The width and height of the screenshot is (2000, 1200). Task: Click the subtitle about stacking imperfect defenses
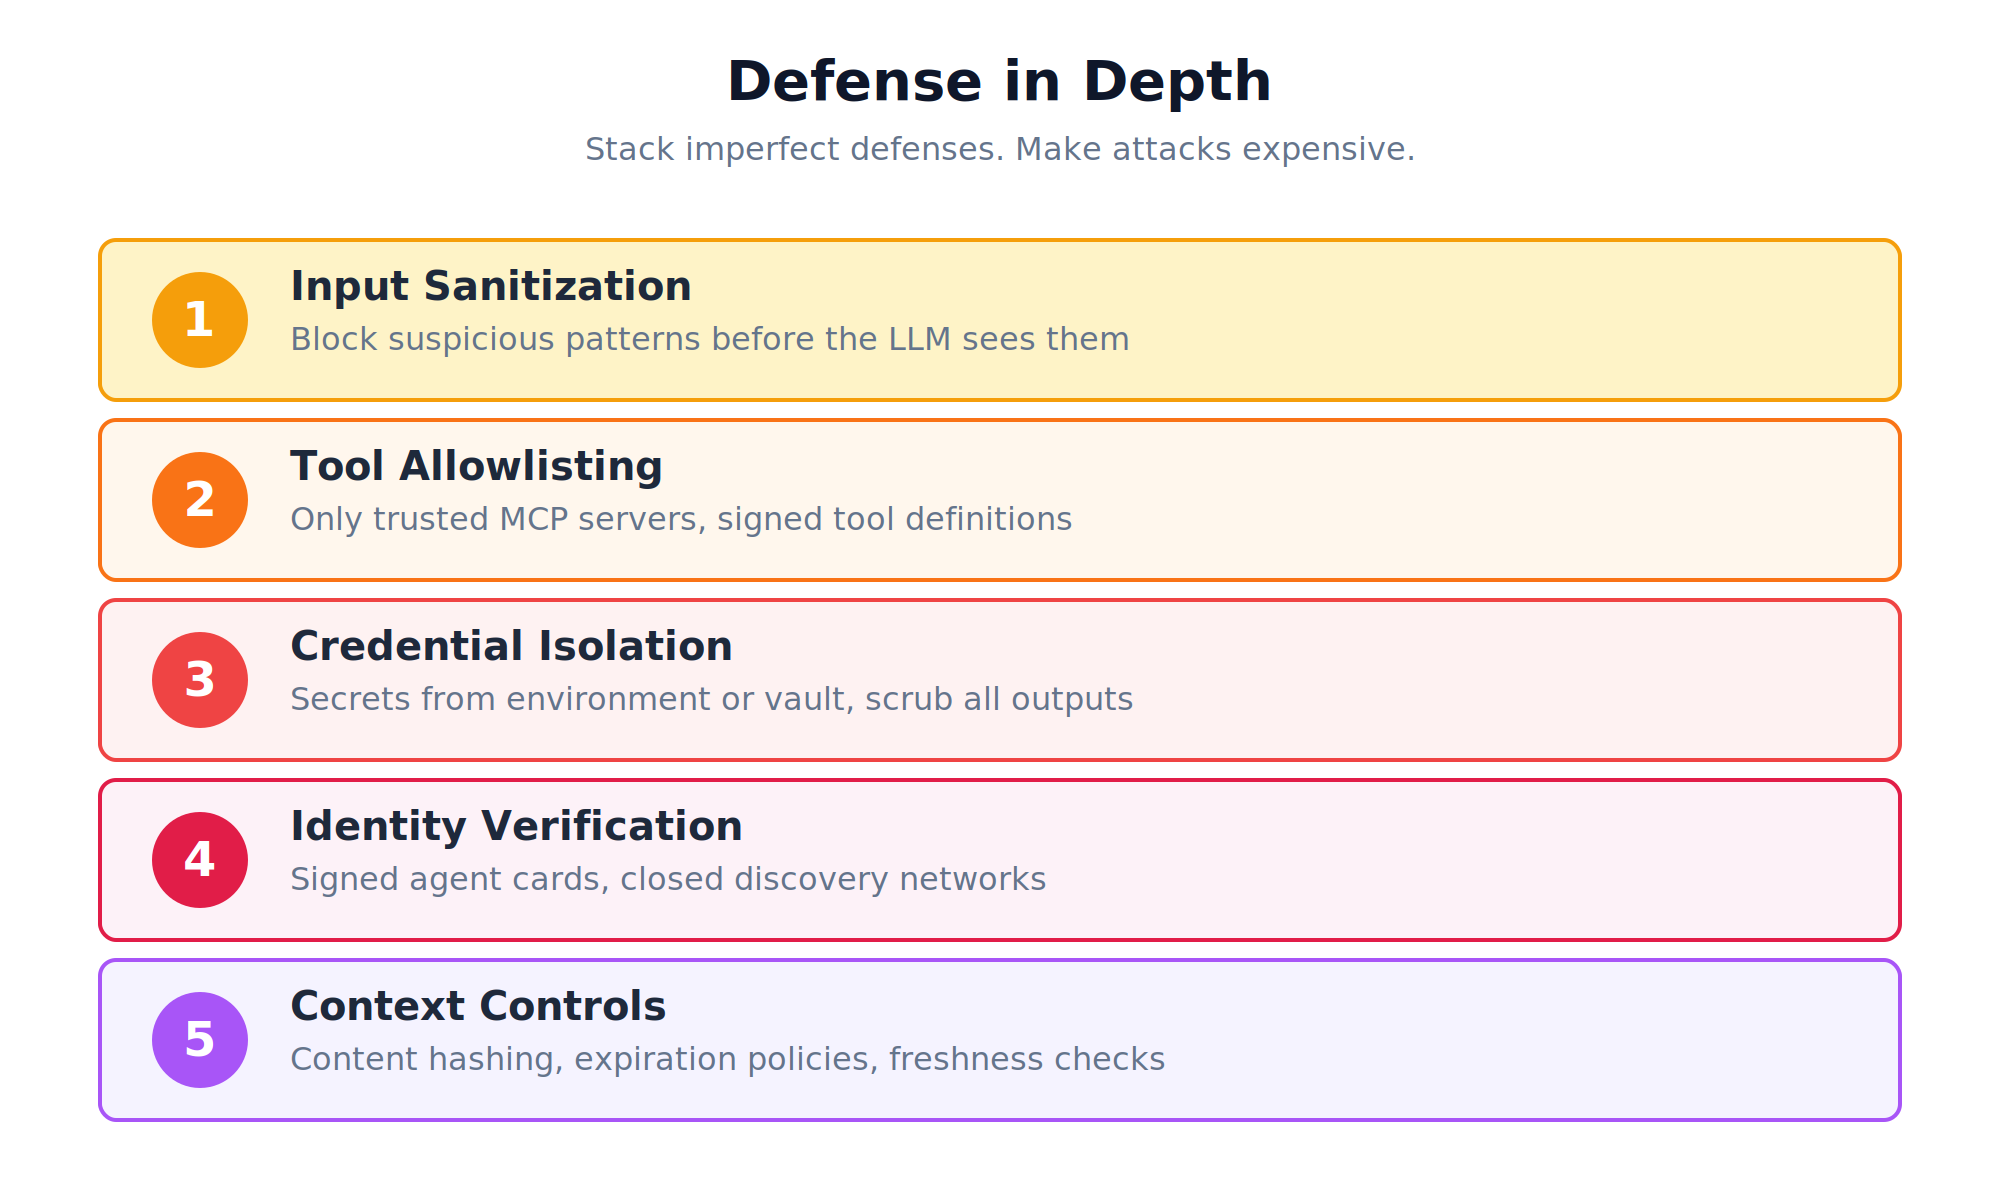pos(999,149)
